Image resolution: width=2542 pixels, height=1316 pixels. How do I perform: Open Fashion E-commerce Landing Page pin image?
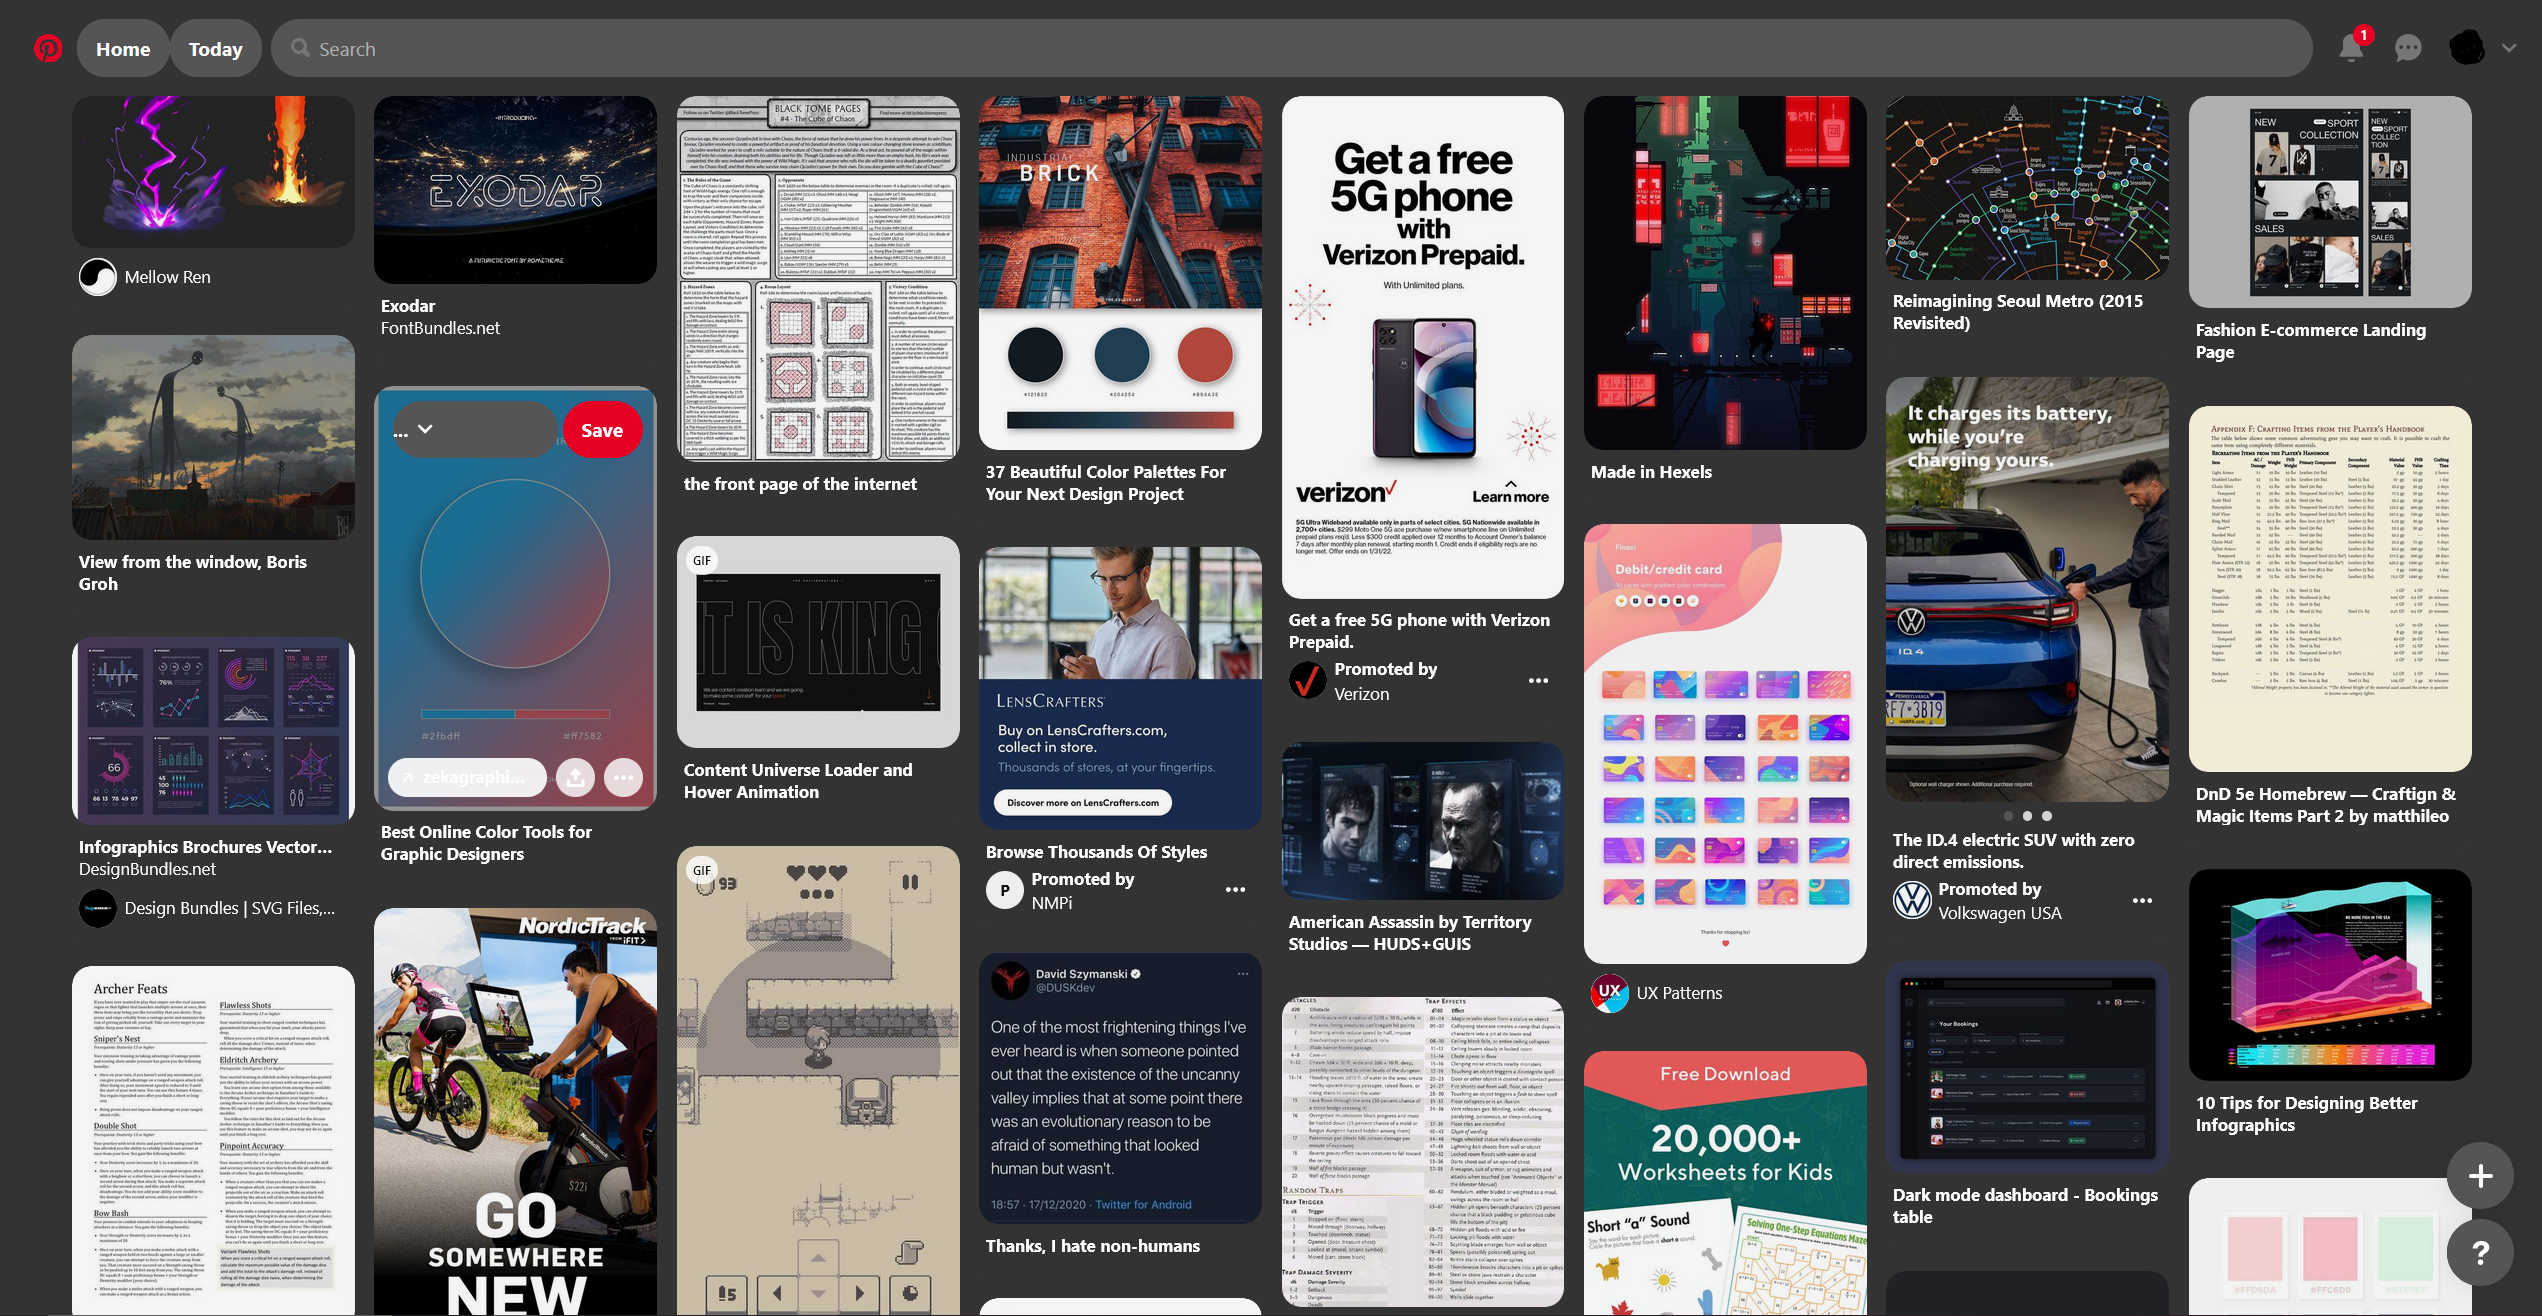click(x=2330, y=202)
